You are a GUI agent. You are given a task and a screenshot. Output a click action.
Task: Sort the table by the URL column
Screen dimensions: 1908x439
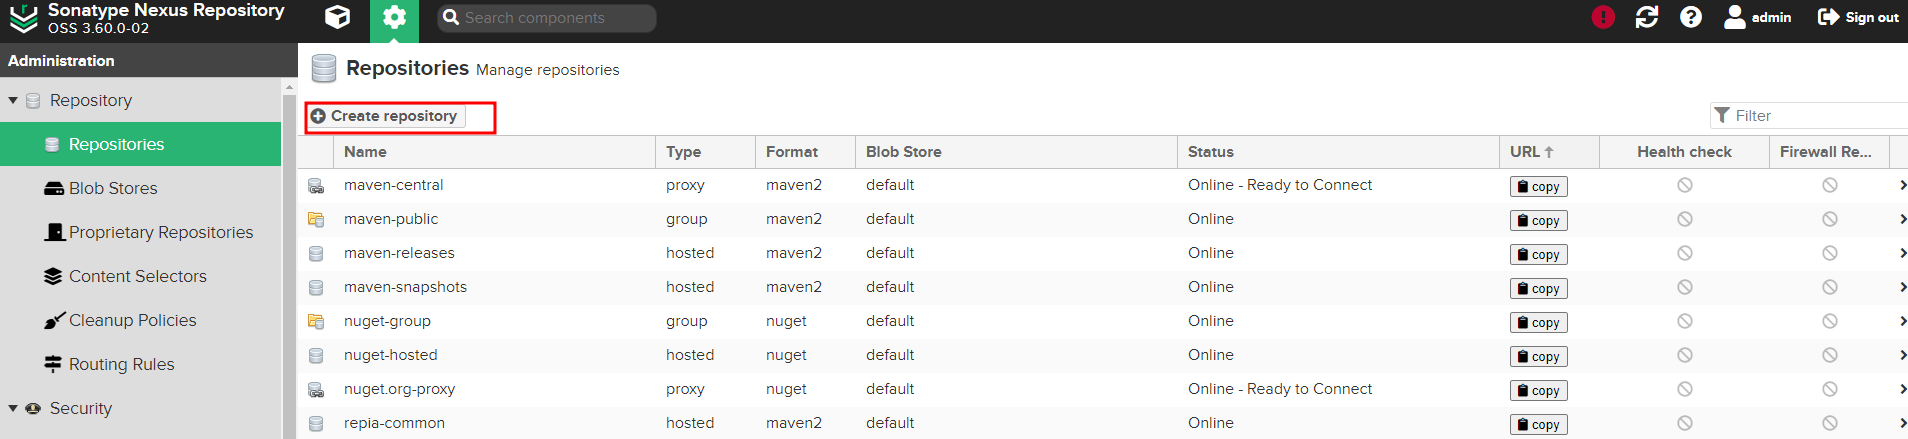pos(1531,152)
